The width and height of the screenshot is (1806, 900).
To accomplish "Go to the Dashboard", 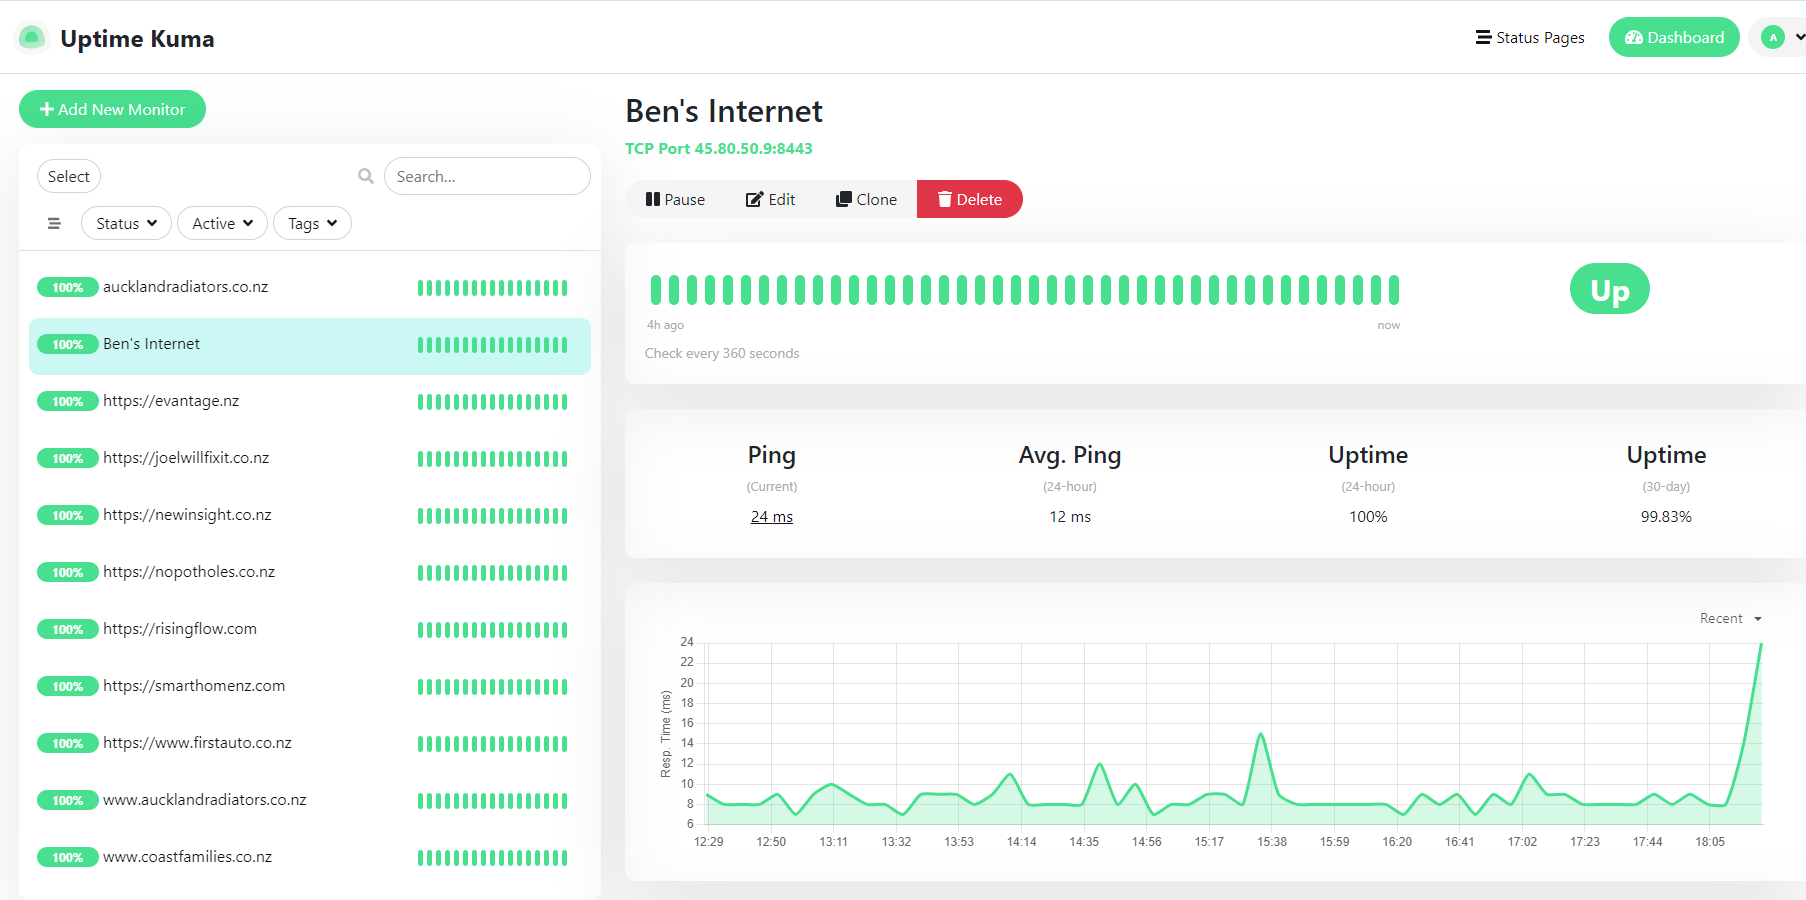I will pyautogui.click(x=1674, y=38).
